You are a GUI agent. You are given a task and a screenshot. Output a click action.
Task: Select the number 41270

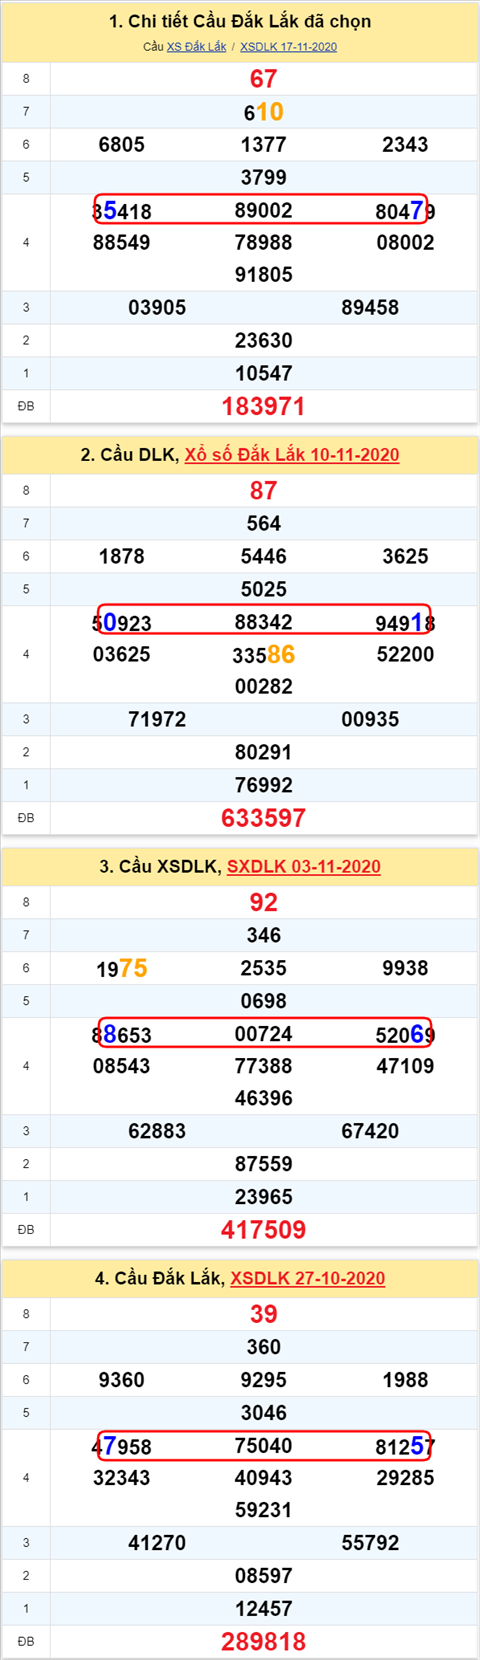[x=157, y=1544]
